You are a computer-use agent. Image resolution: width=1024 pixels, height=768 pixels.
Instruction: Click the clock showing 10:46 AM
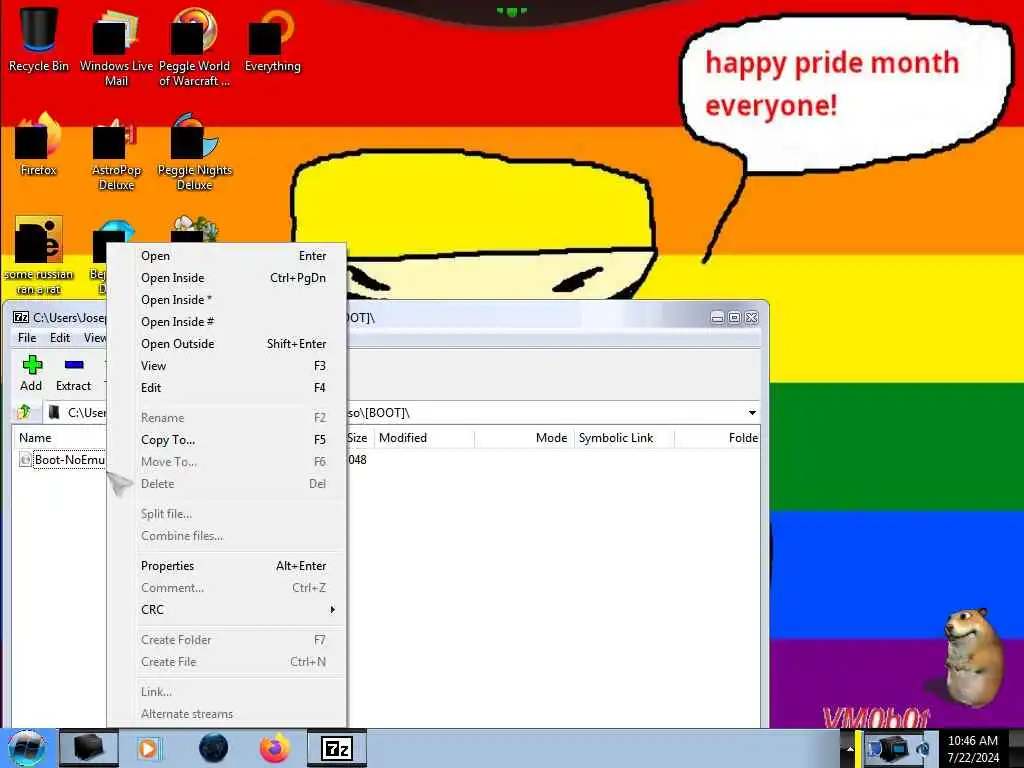coord(972,741)
